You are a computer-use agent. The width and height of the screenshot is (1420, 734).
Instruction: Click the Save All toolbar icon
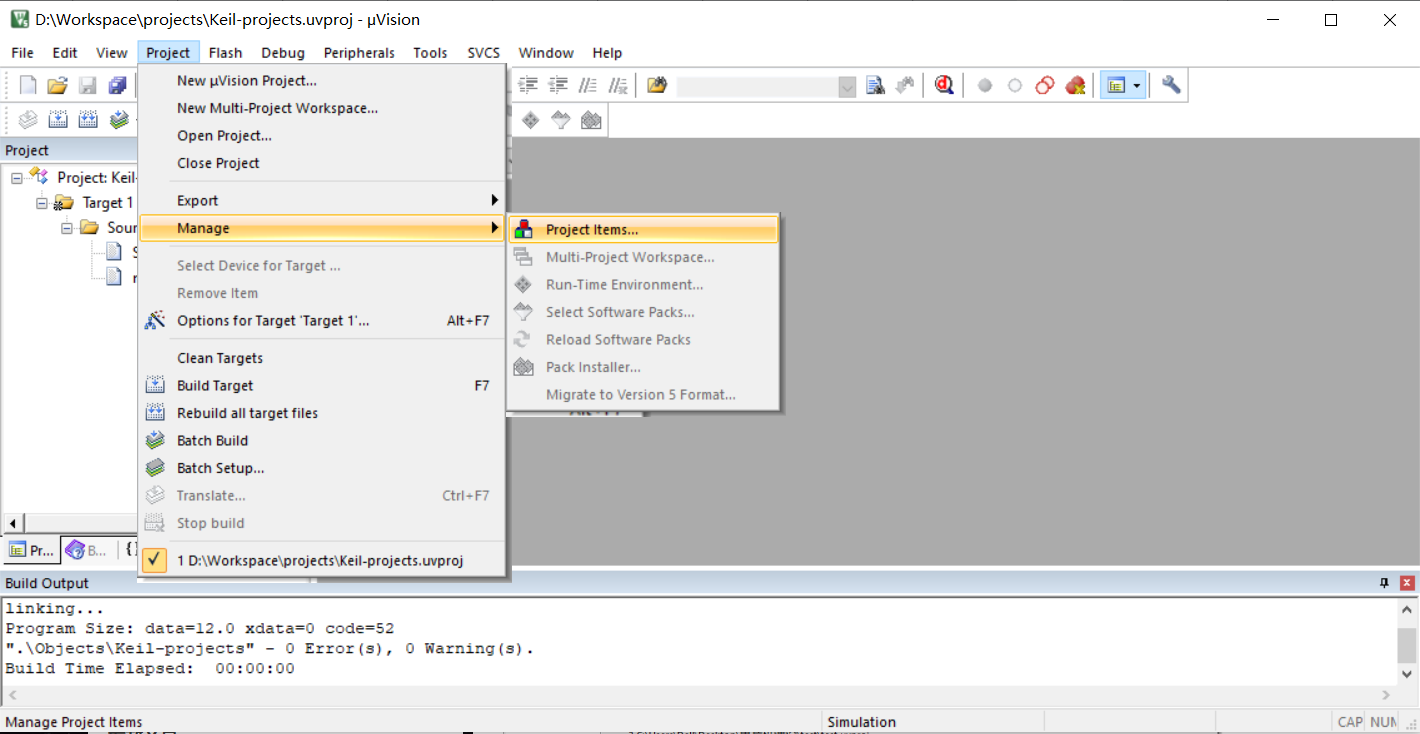click(118, 86)
